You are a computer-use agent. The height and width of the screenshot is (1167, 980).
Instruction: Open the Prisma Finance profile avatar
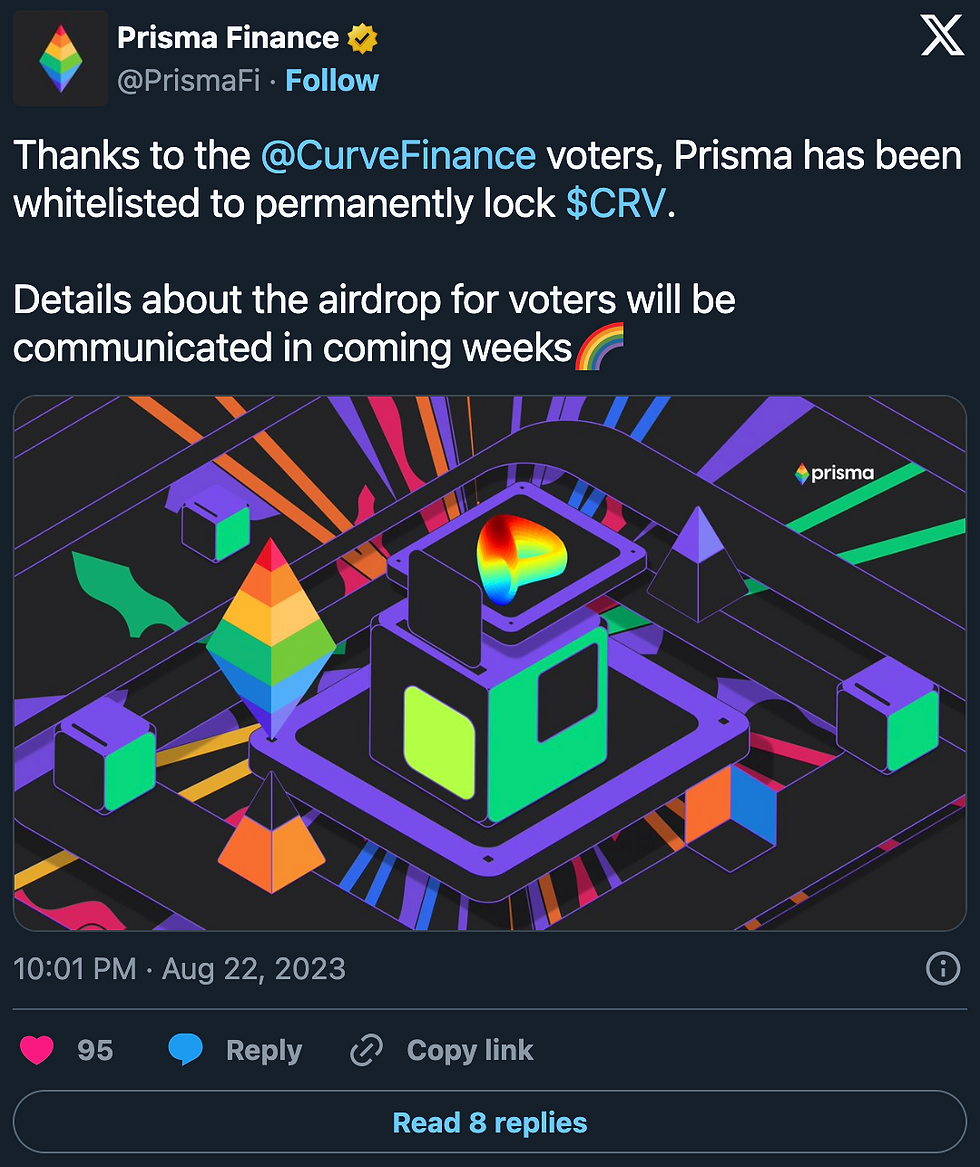[61, 58]
